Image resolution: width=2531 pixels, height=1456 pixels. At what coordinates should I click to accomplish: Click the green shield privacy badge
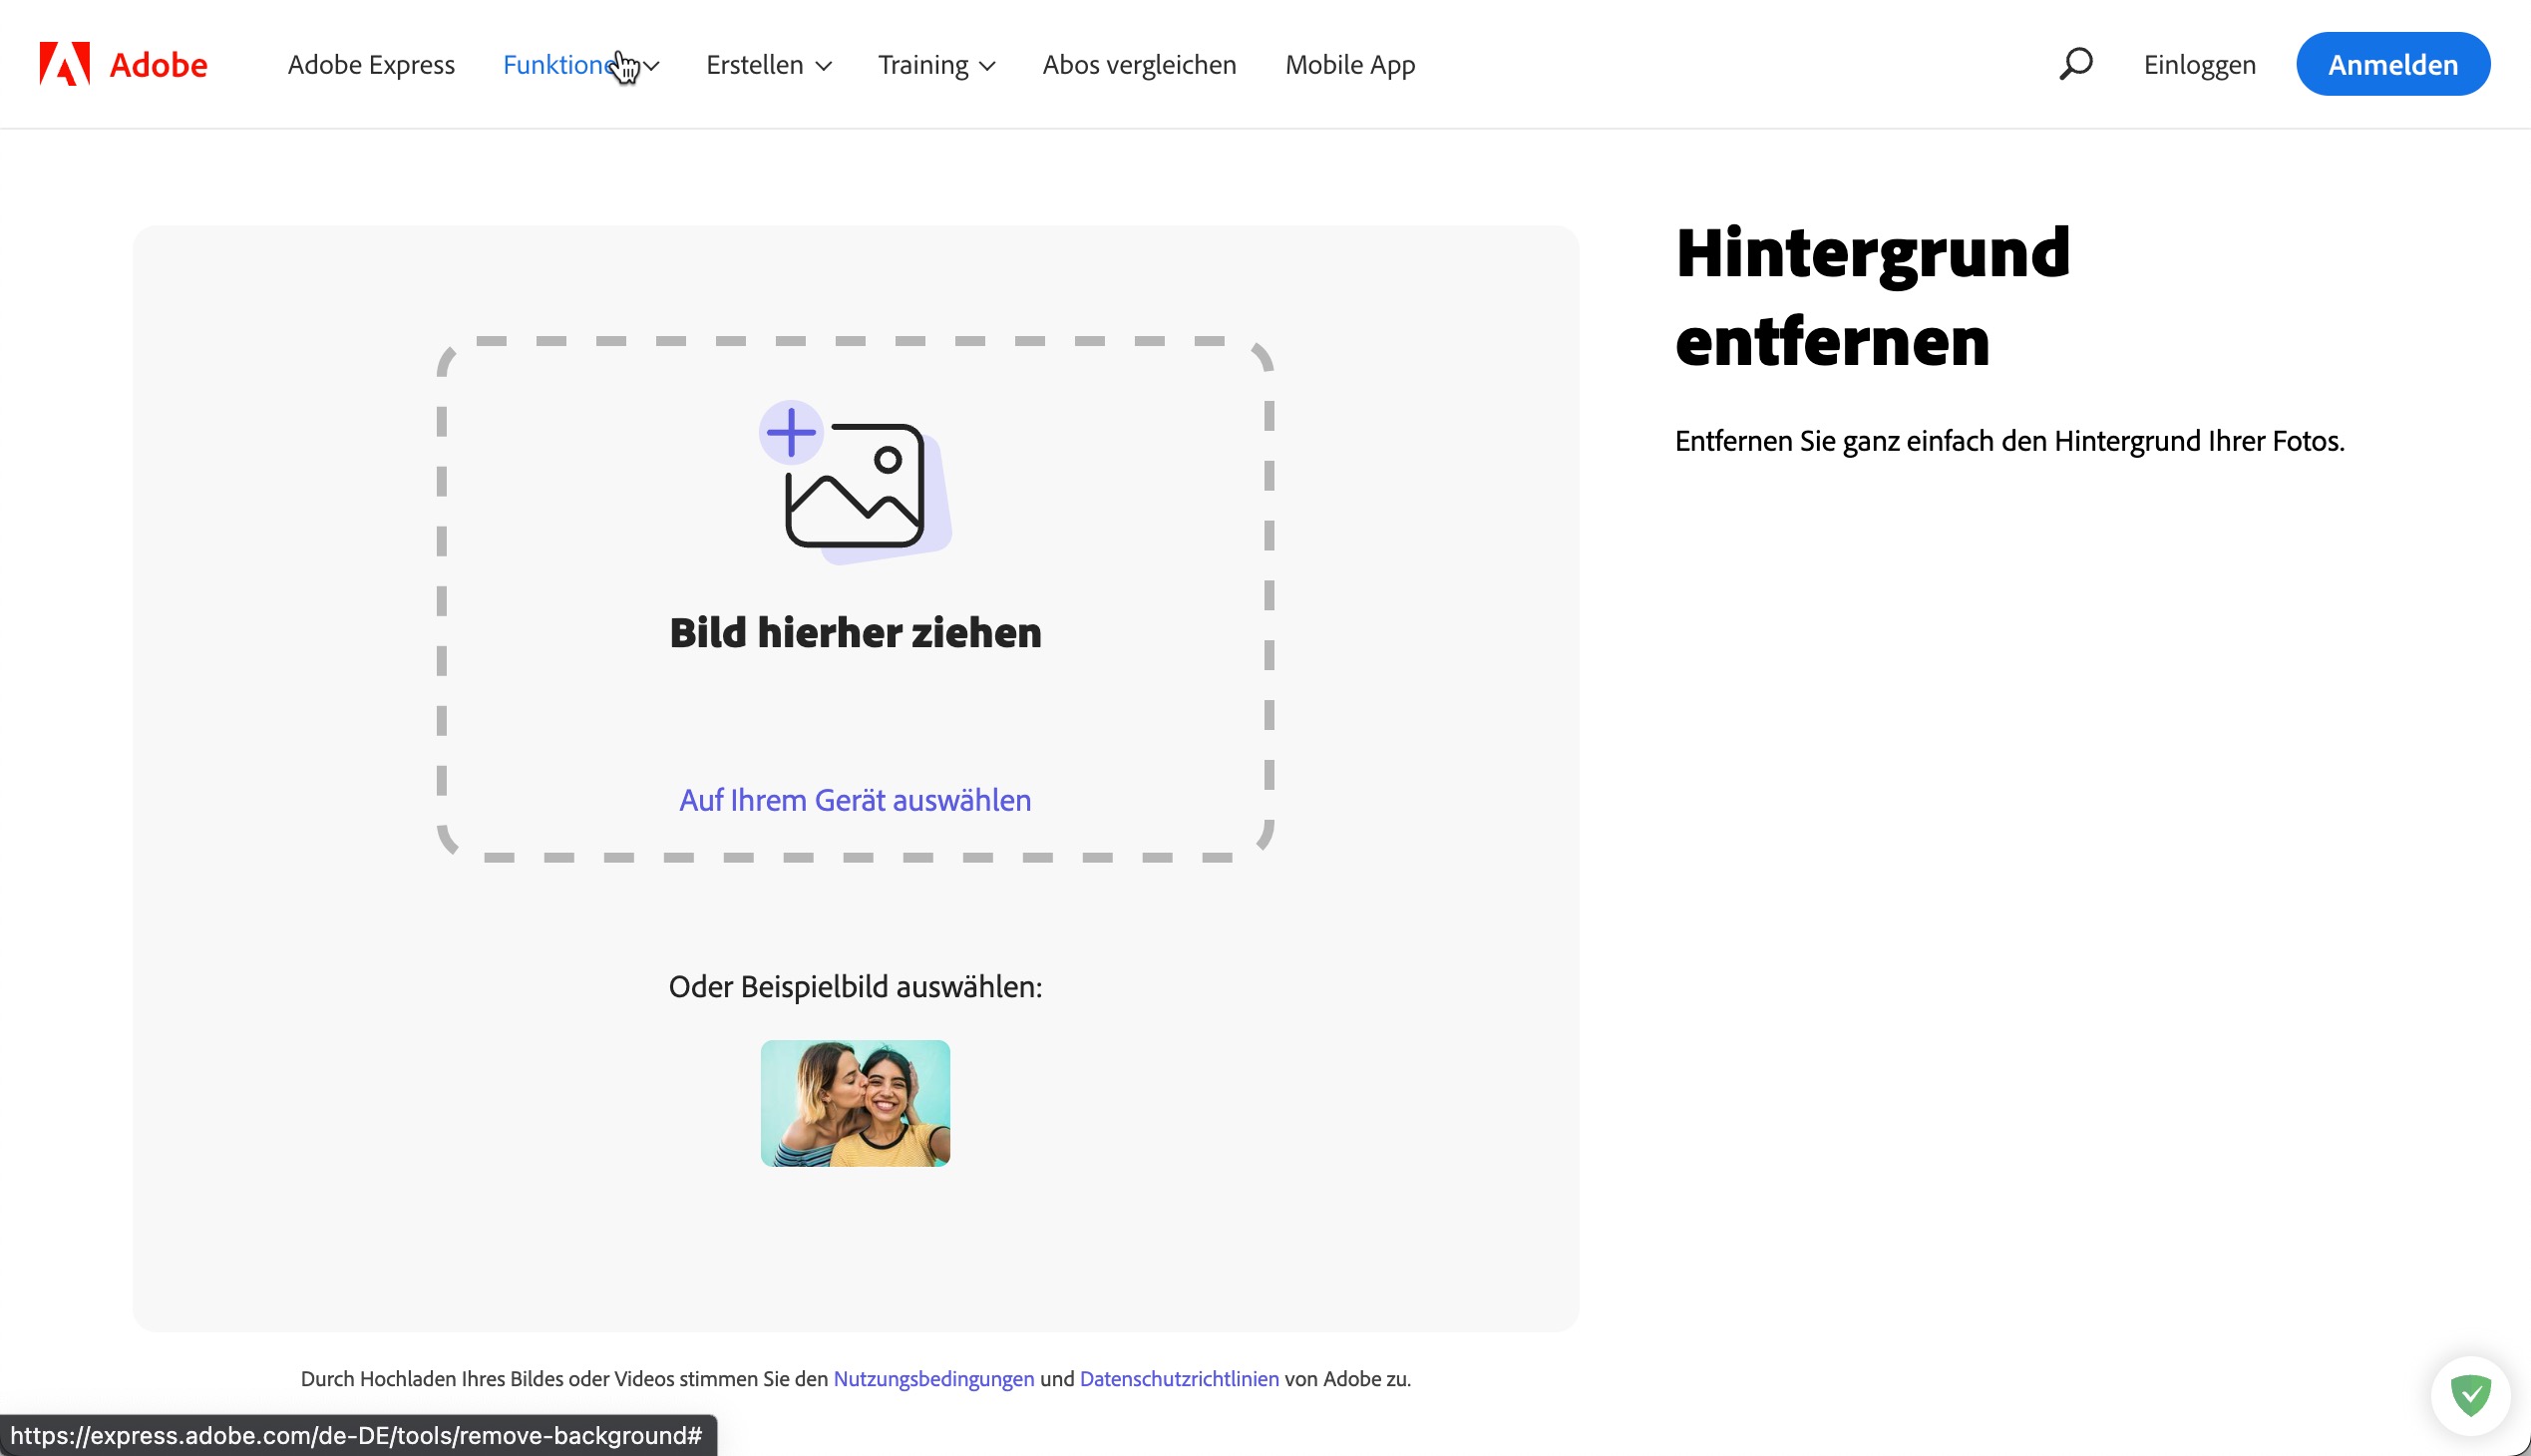[2470, 1395]
